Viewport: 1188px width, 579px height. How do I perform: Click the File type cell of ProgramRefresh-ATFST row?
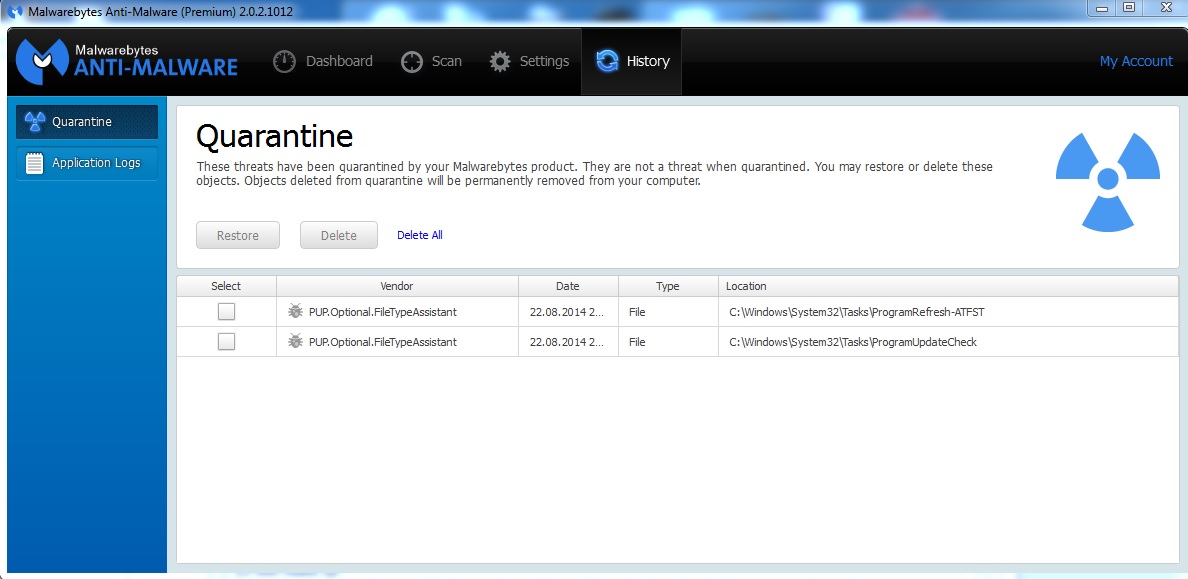668,311
